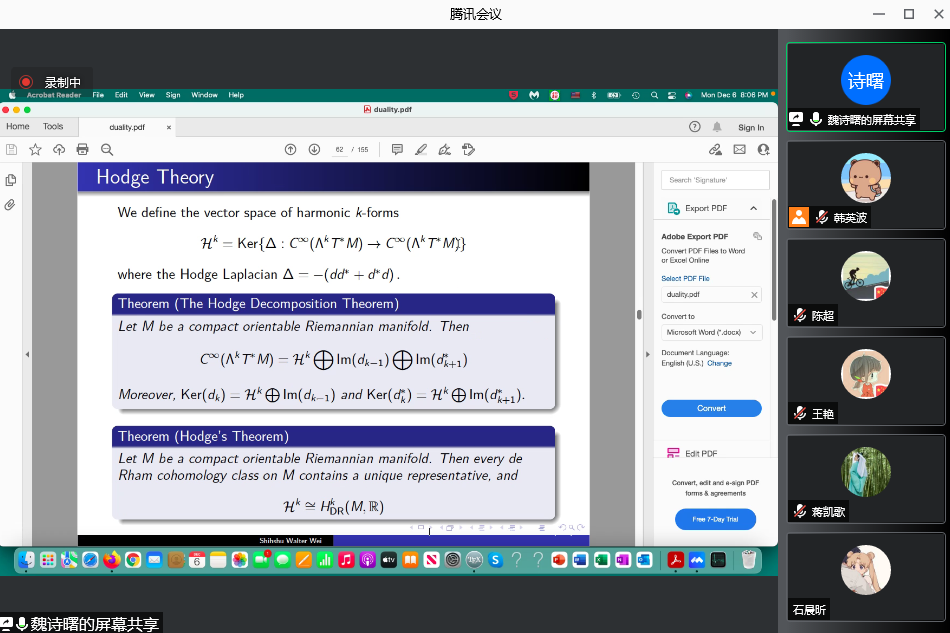Open the attachments paperclip panel
This screenshot has width=950, height=633.
coord(11,205)
